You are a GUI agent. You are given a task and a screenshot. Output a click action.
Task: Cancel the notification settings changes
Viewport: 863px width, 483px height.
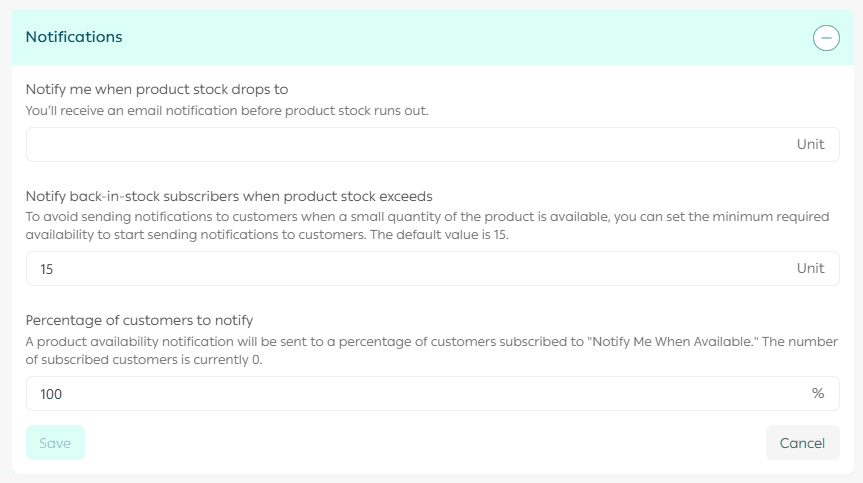(x=802, y=443)
